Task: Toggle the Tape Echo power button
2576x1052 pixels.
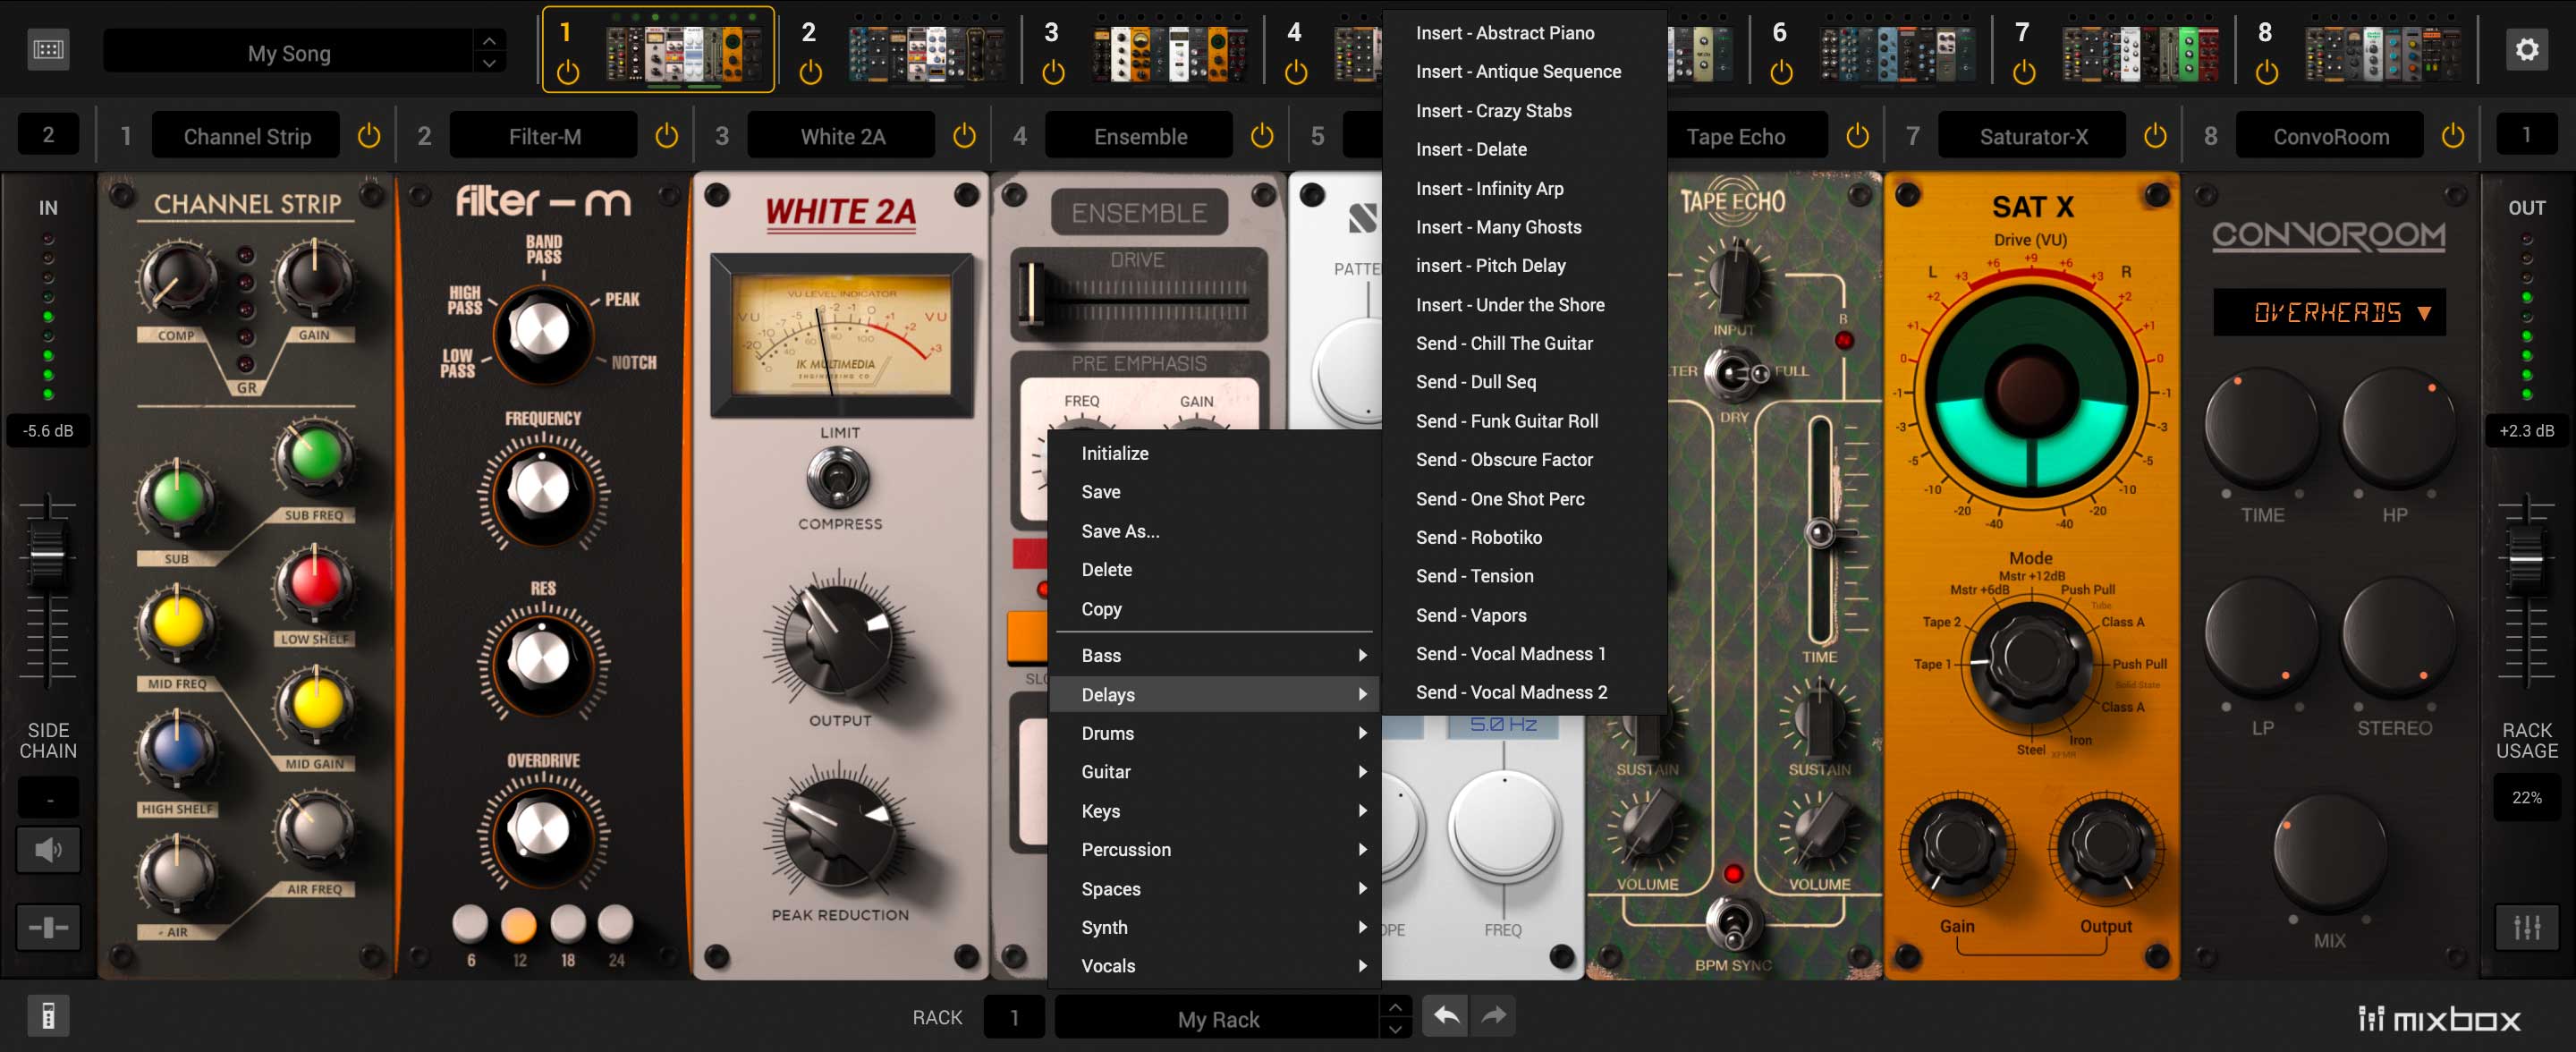Action: point(1856,135)
